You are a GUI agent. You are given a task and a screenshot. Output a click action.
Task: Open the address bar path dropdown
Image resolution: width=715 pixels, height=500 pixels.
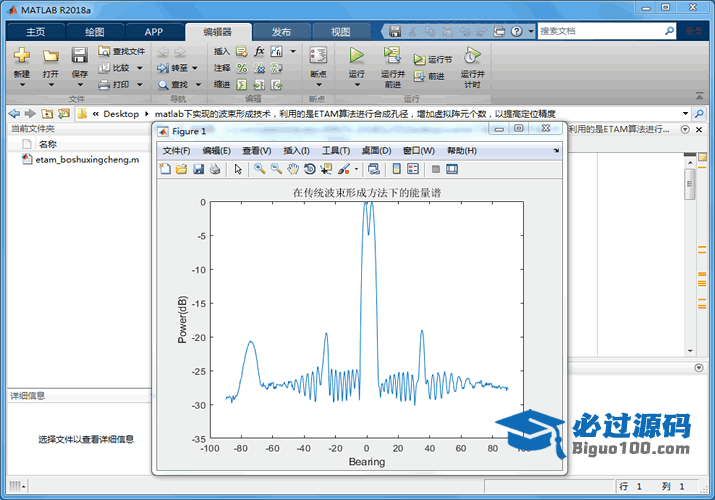point(685,113)
